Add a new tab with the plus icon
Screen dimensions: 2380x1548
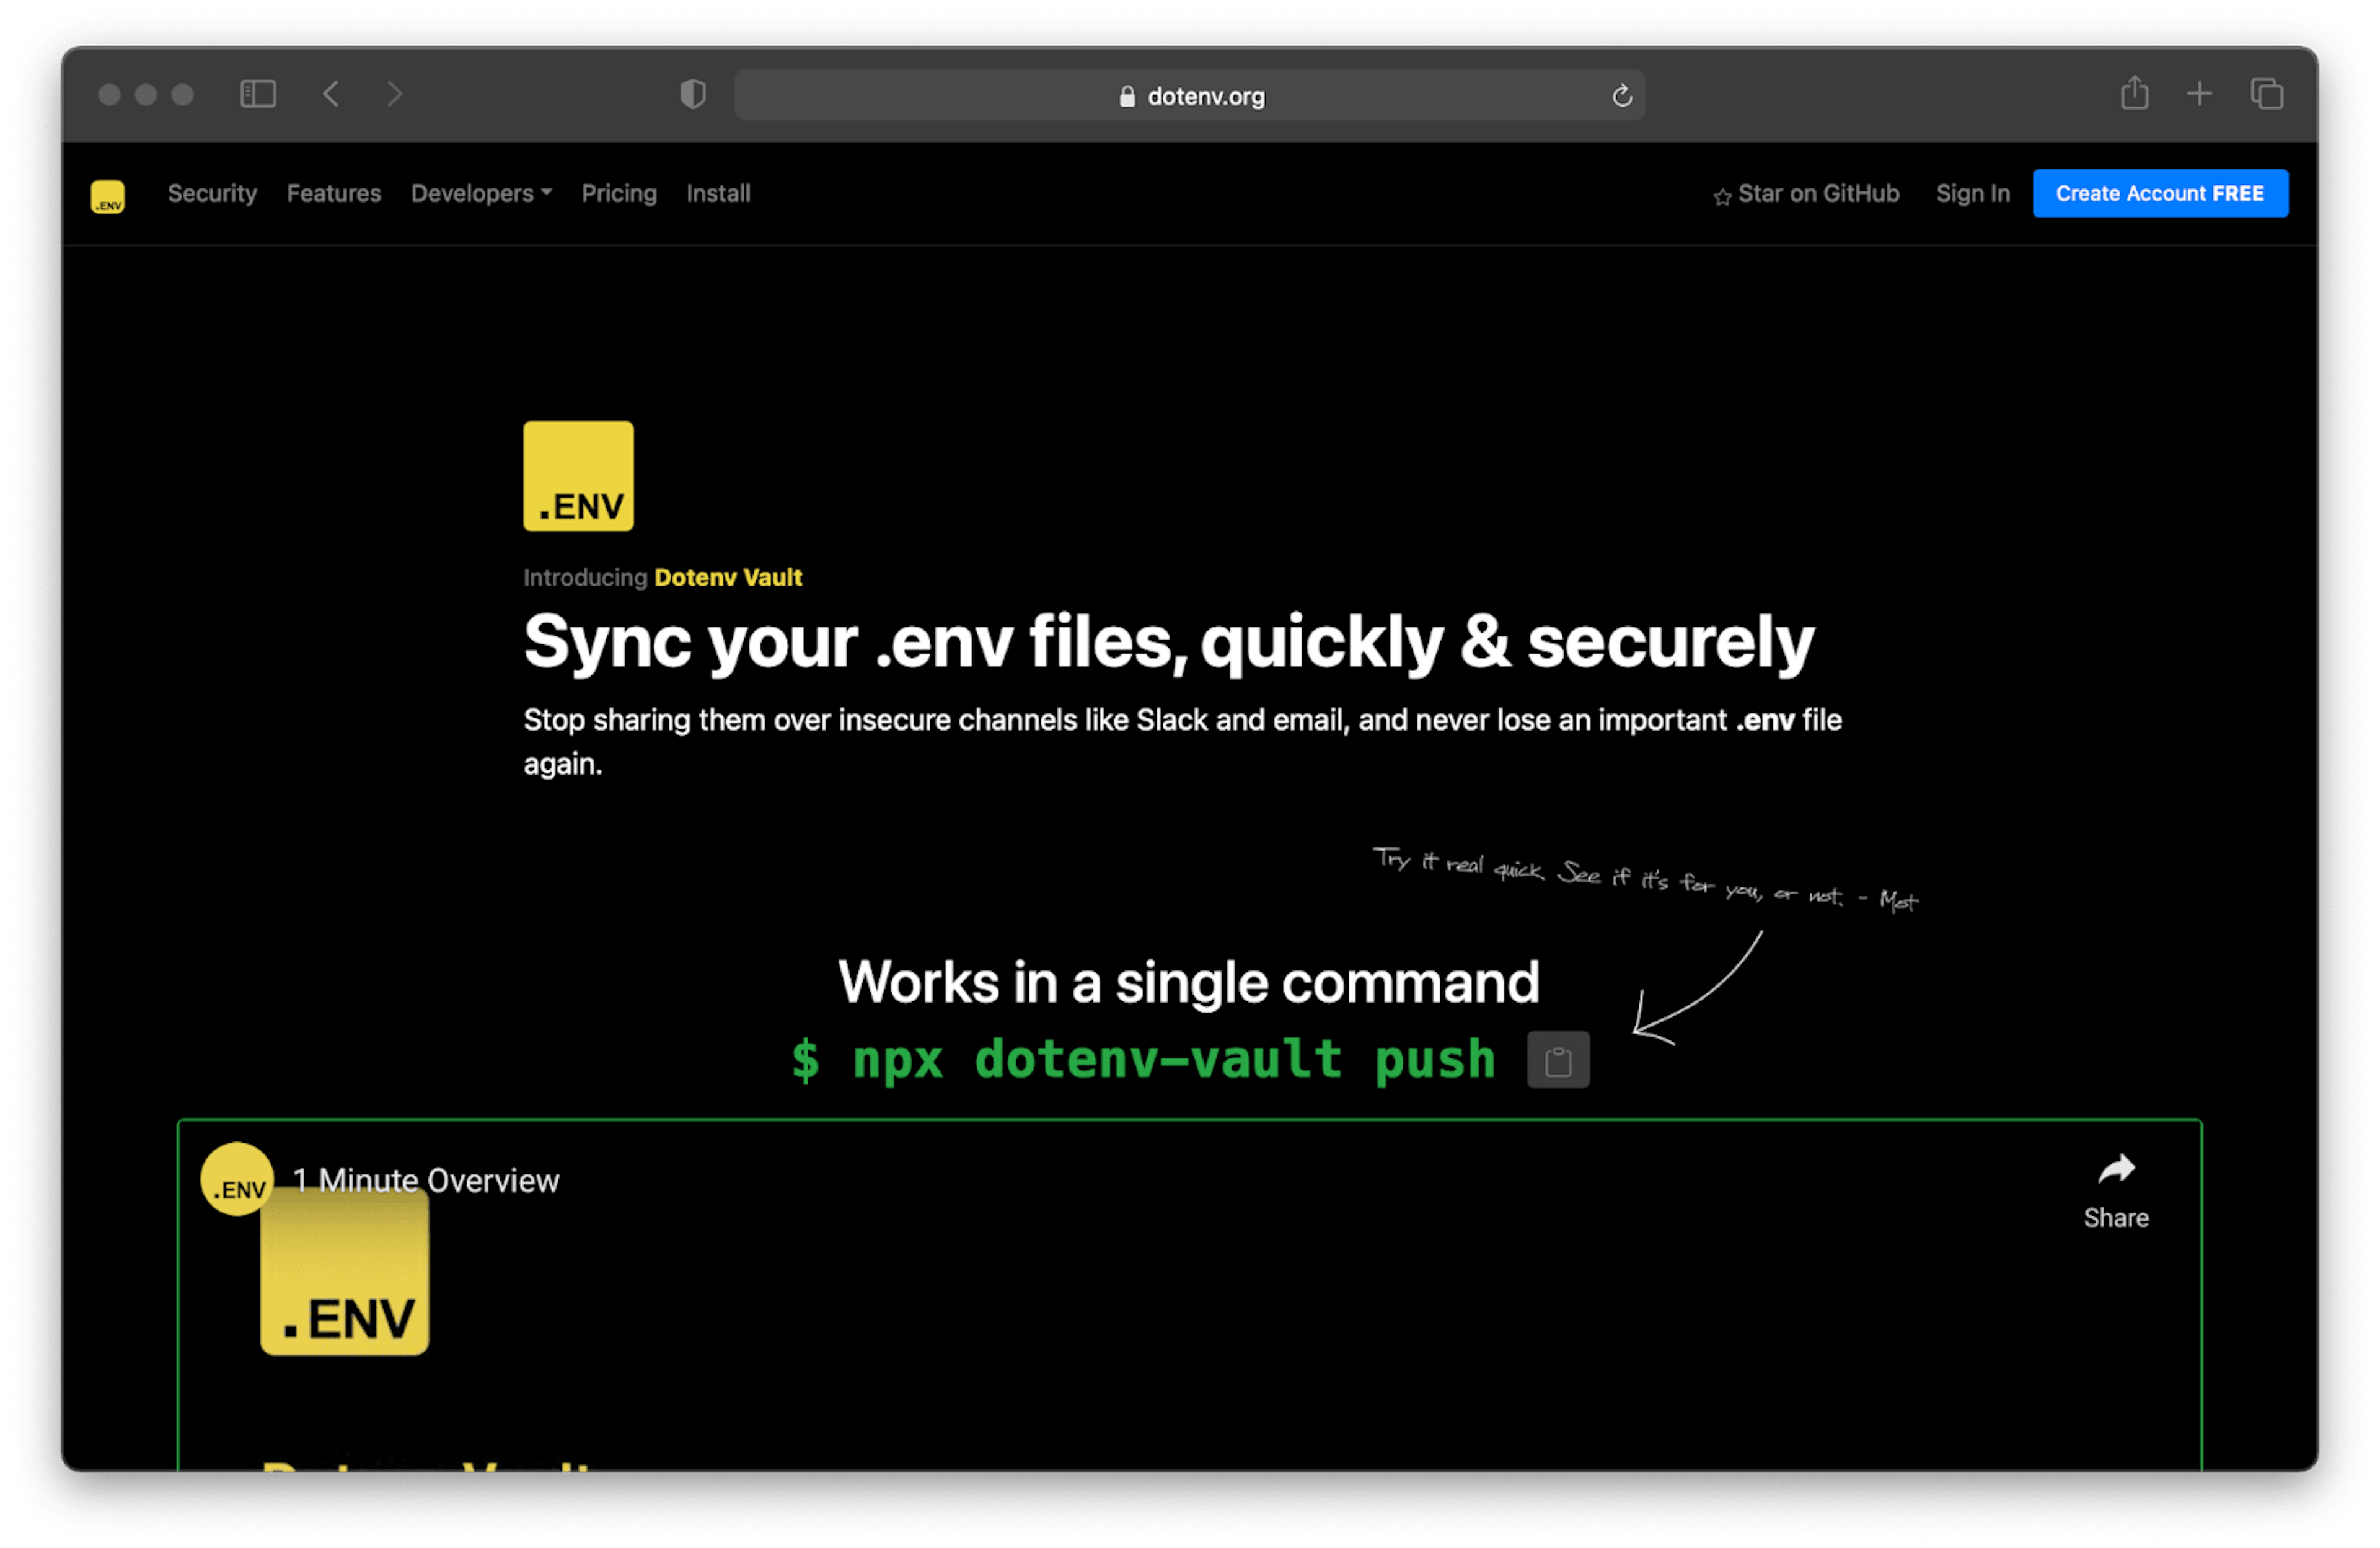[x=2199, y=94]
